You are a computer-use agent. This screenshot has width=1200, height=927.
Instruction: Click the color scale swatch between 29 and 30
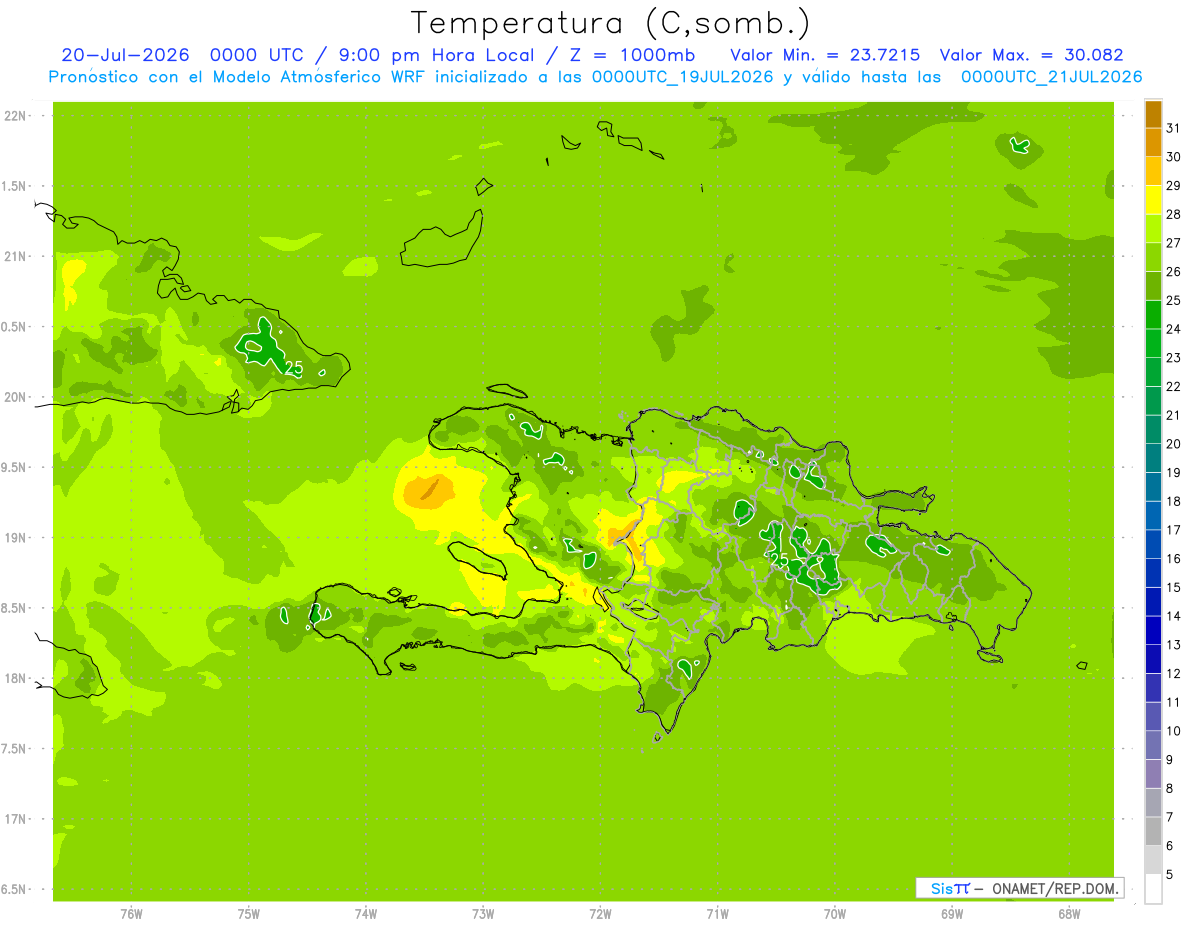(x=1153, y=171)
